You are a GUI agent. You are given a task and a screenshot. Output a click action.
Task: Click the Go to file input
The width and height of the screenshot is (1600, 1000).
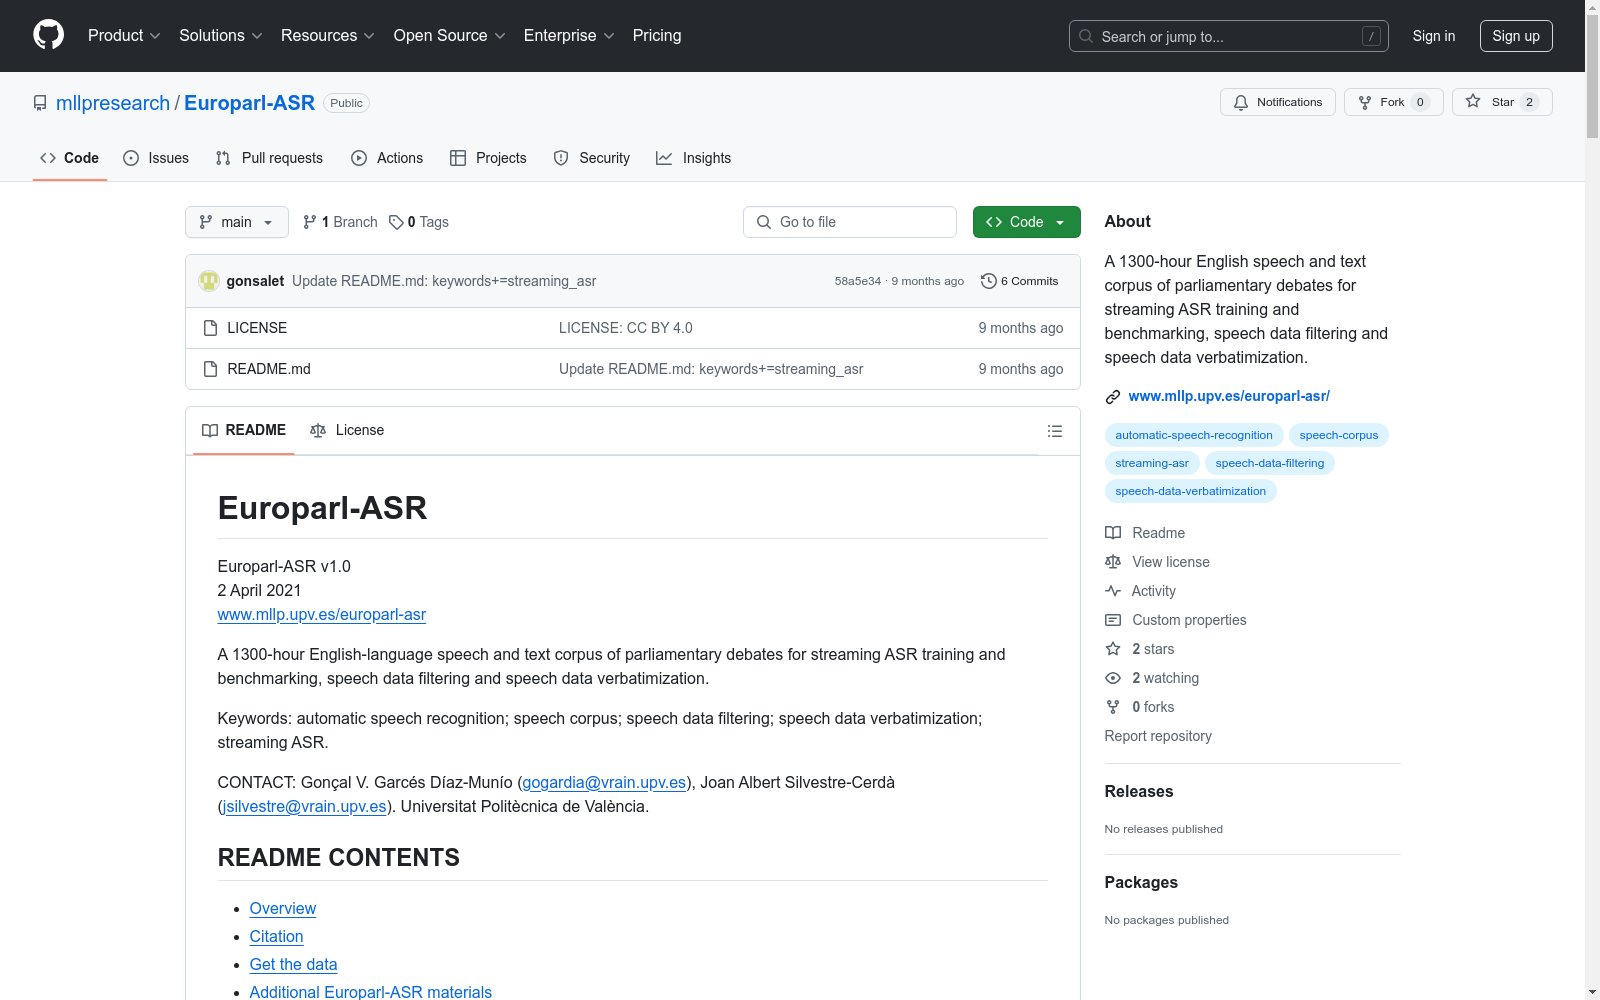click(x=850, y=222)
